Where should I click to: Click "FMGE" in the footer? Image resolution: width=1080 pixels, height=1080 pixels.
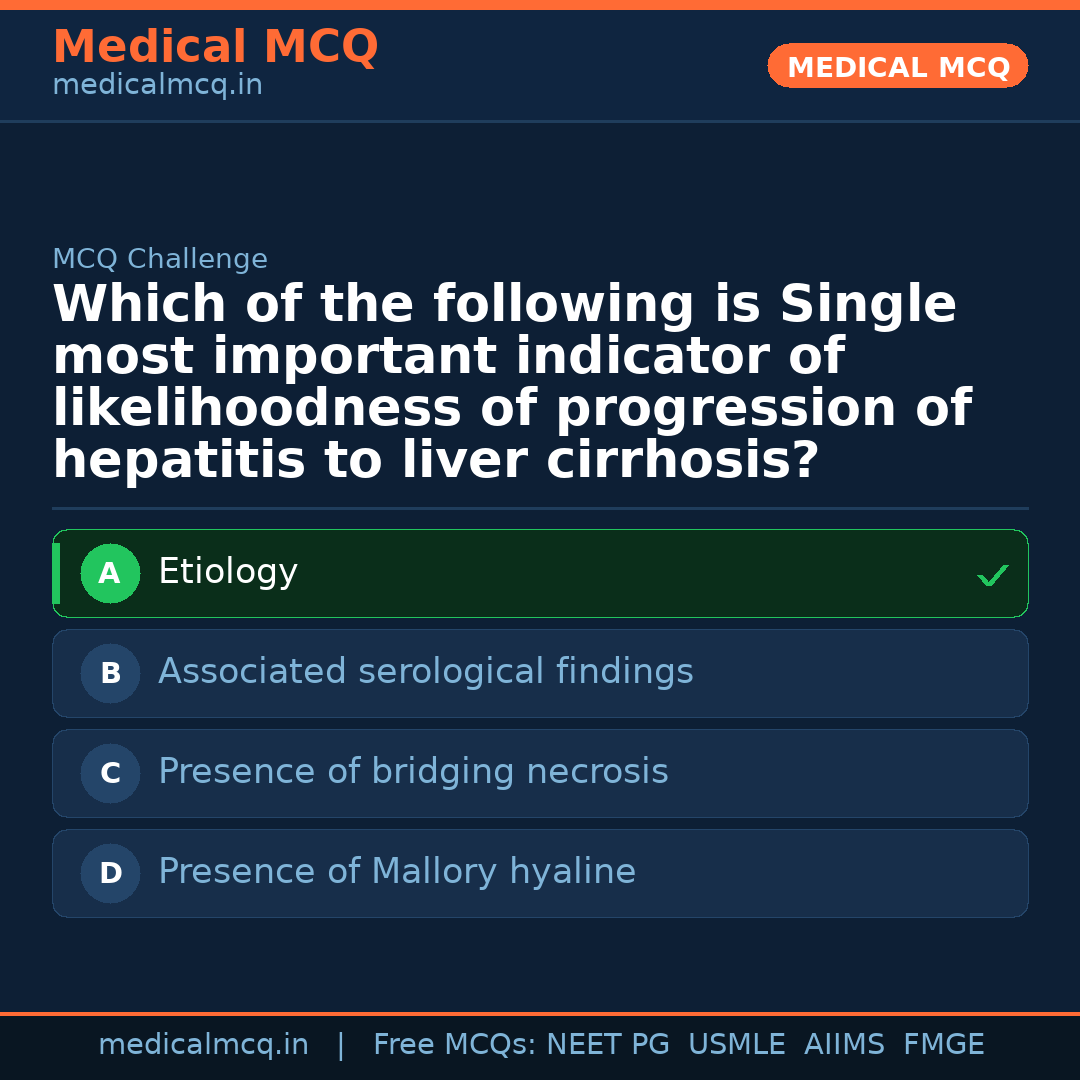tap(943, 1045)
